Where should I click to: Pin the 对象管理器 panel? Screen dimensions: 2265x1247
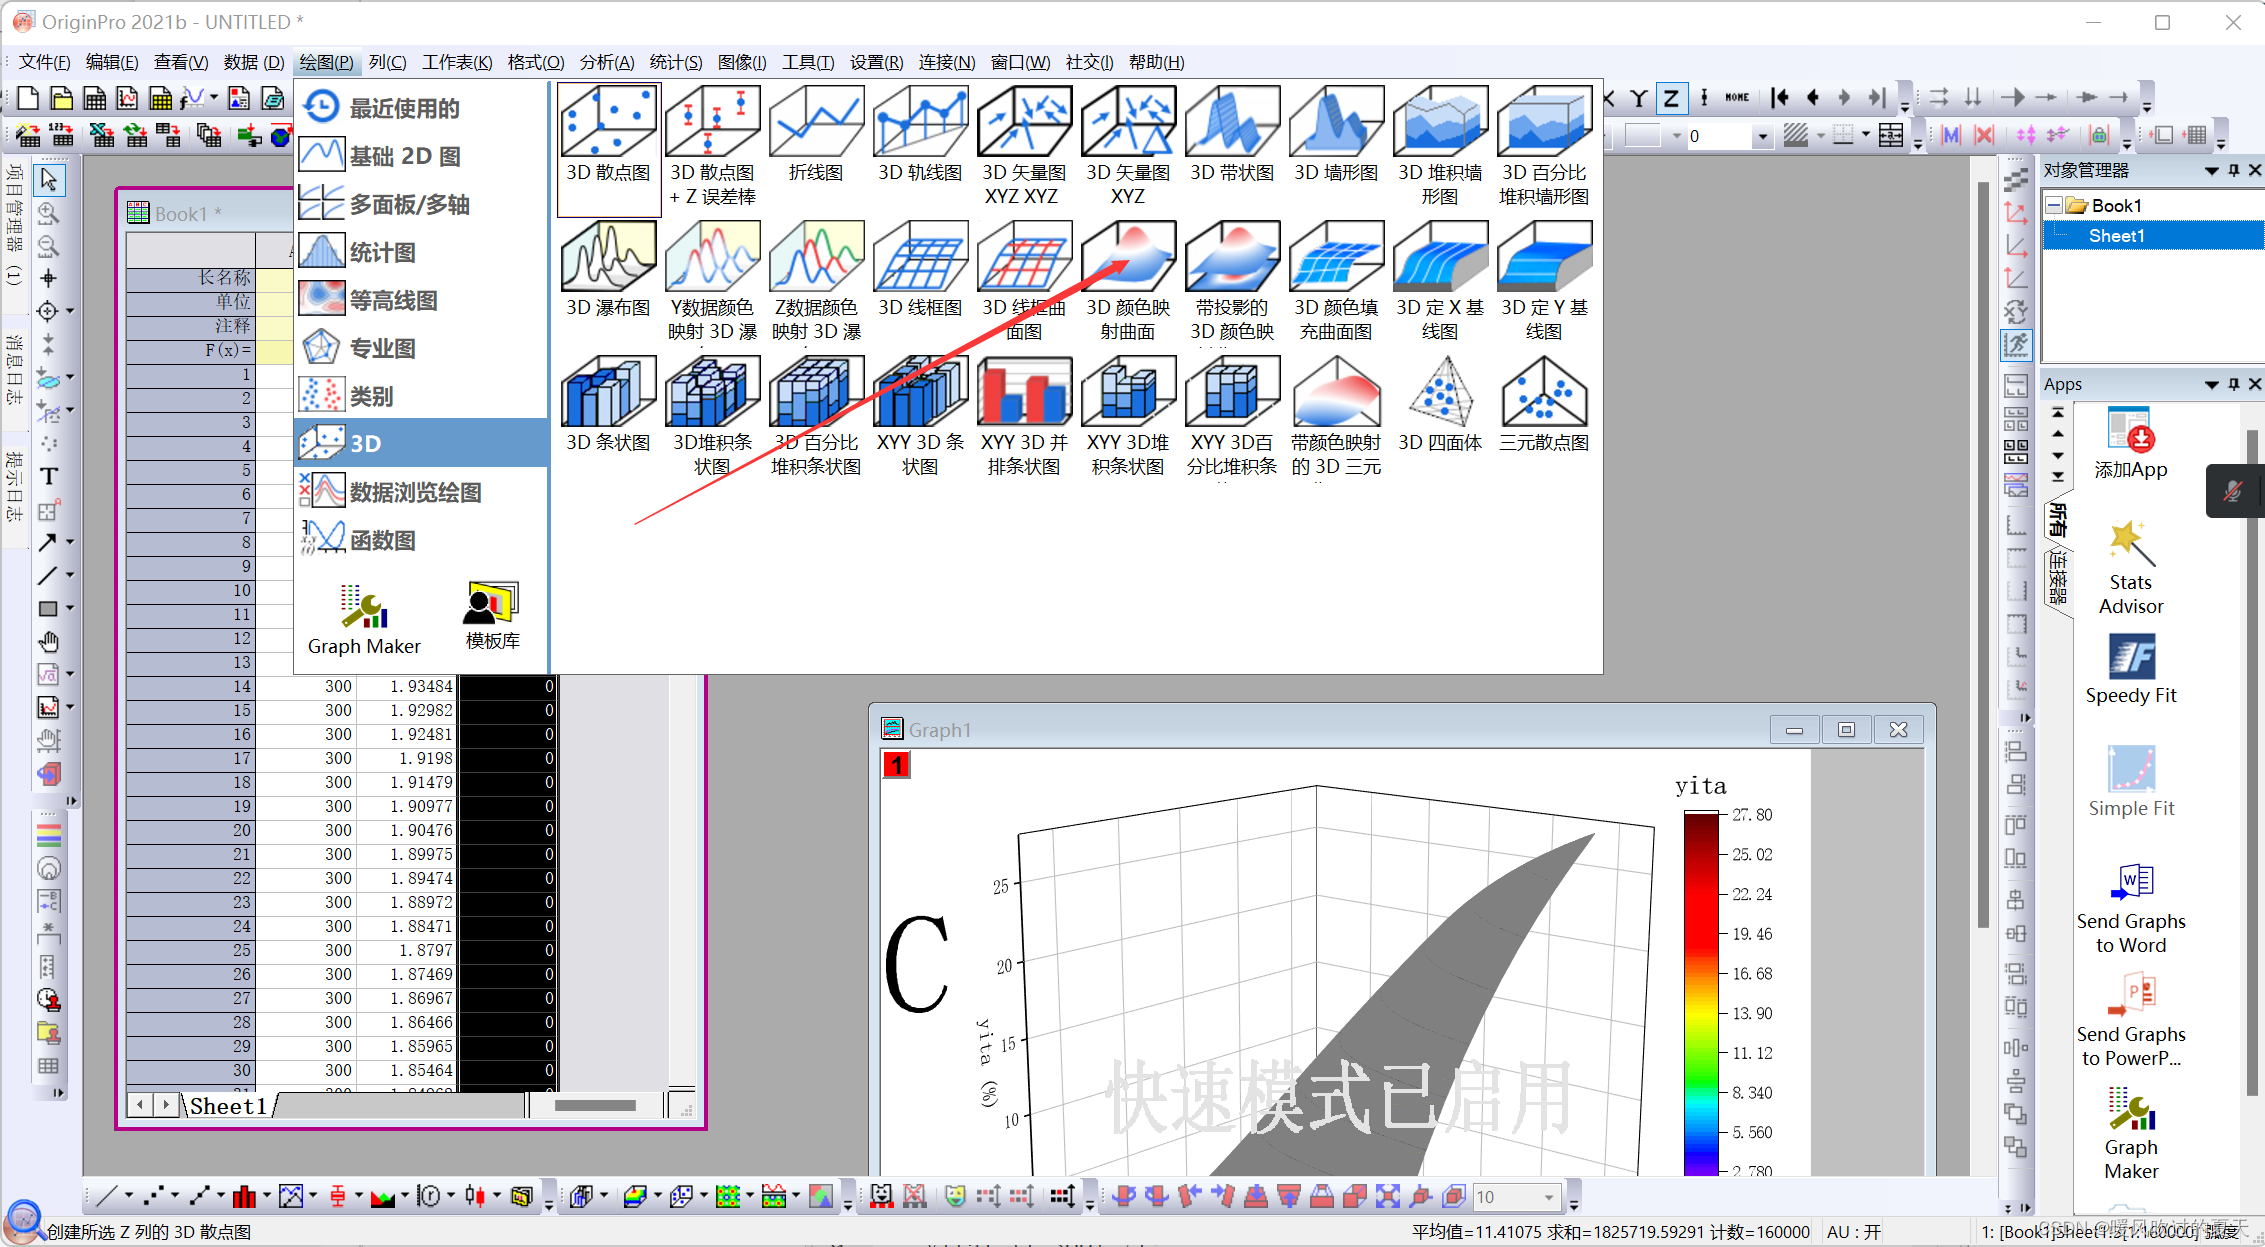pos(2233,171)
